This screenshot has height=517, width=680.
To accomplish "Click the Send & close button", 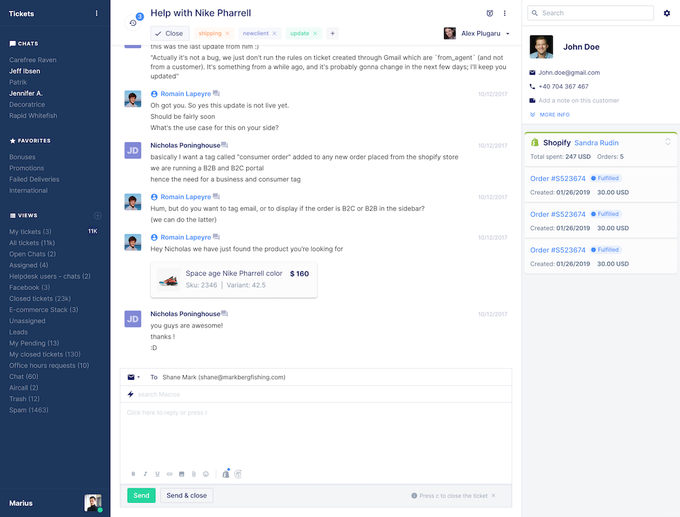I will coord(186,495).
